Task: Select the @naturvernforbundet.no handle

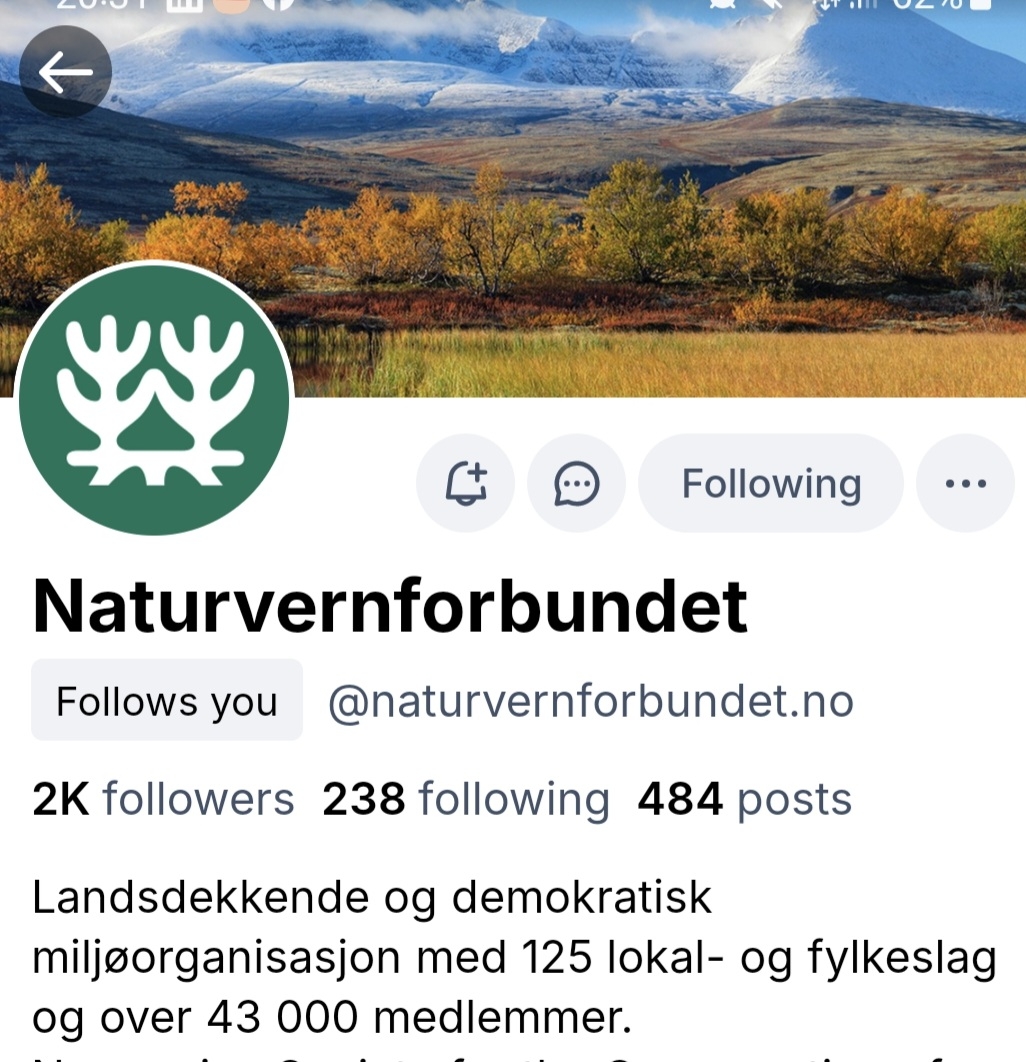Action: [x=591, y=701]
